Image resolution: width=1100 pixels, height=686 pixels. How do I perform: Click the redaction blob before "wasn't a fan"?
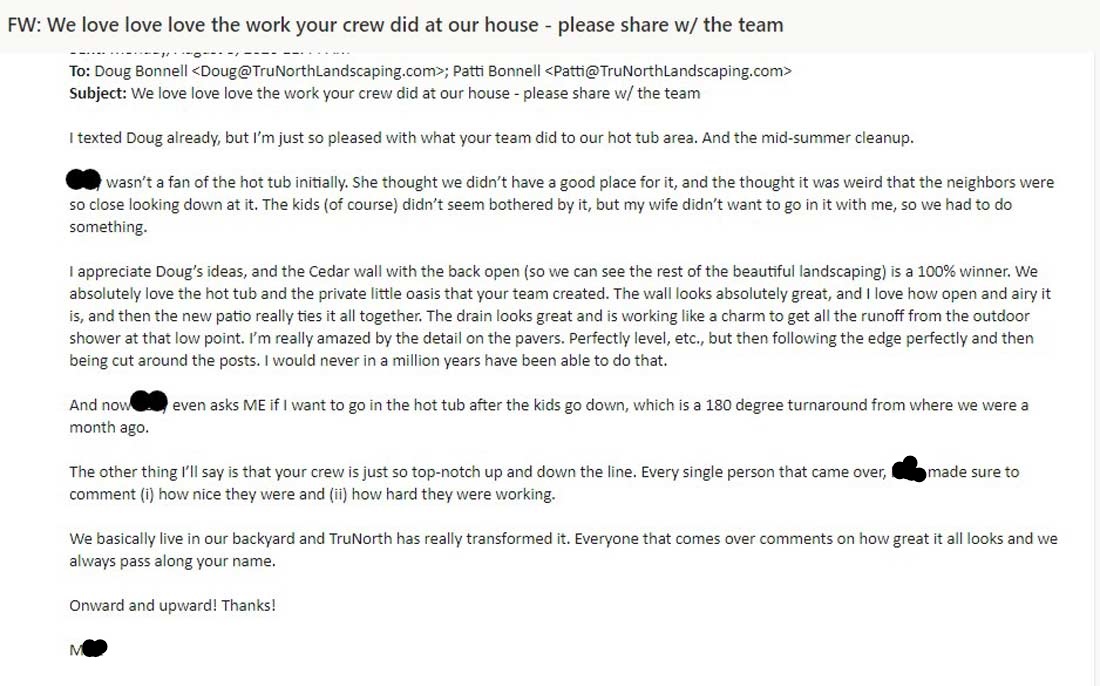pyautogui.click(x=83, y=180)
